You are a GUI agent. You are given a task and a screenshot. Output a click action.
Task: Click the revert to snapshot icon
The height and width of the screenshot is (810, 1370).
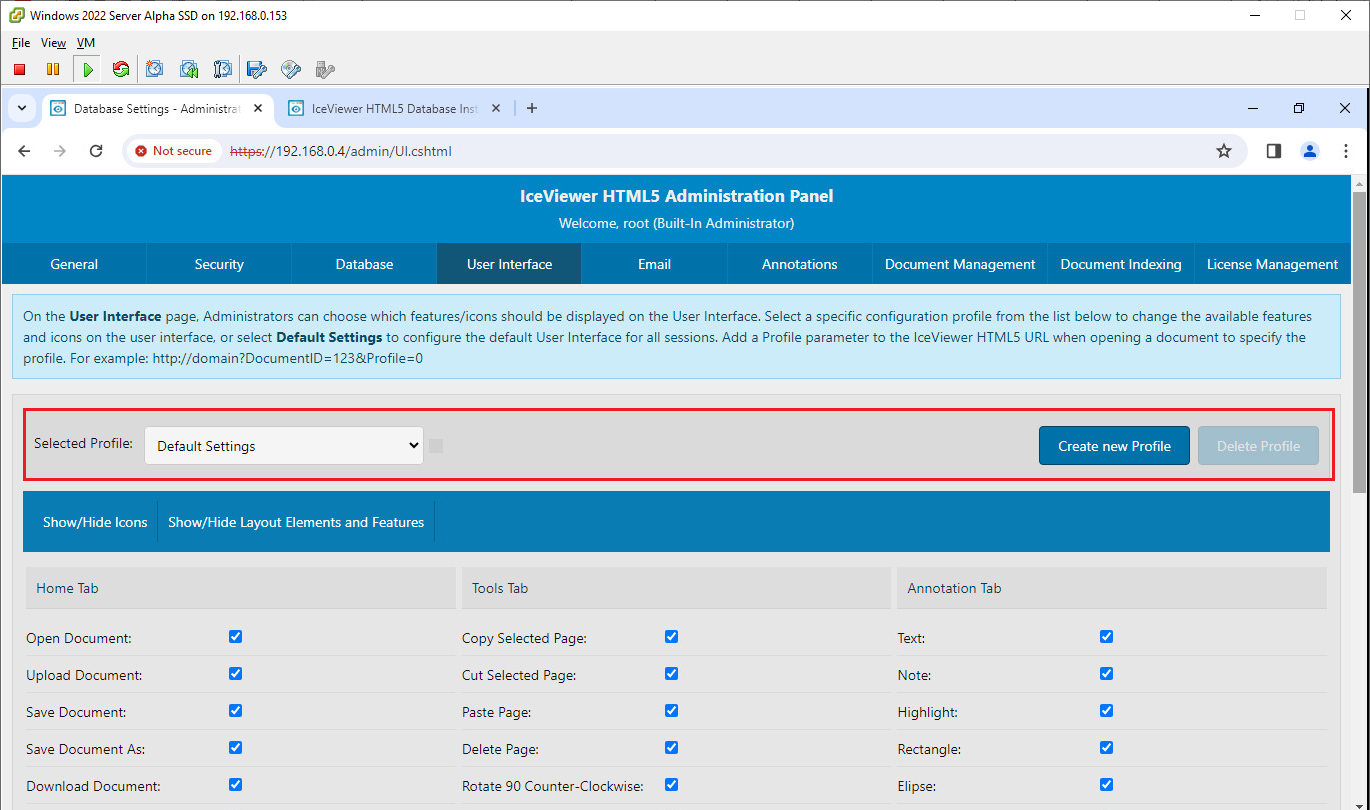pos(189,69)
